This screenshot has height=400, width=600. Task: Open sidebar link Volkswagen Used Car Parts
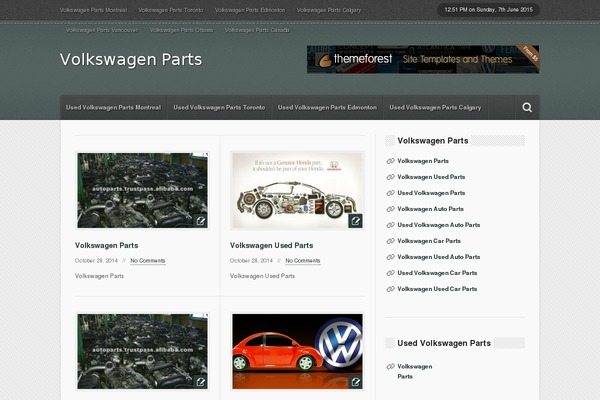pos(437,289)
